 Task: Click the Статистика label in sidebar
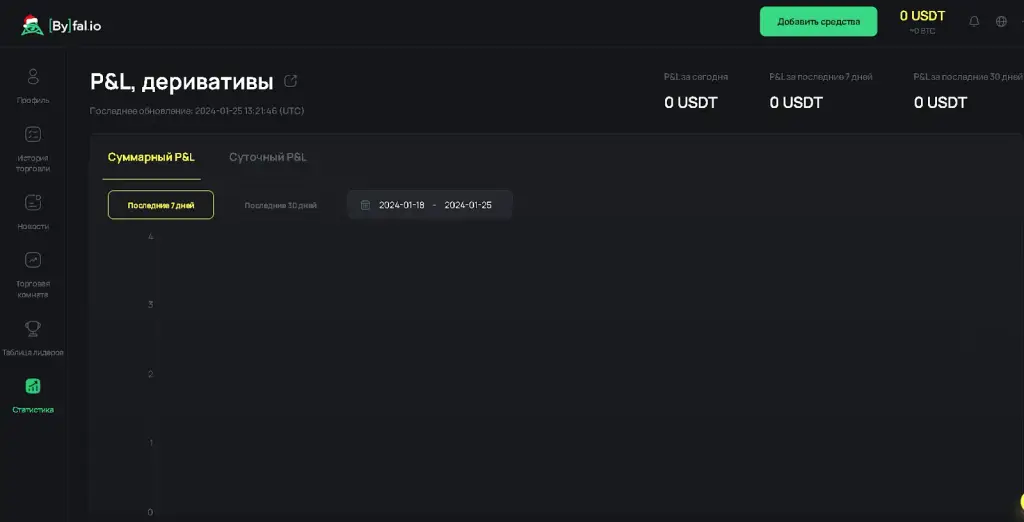pyautogui.click(x=33, y=410)
